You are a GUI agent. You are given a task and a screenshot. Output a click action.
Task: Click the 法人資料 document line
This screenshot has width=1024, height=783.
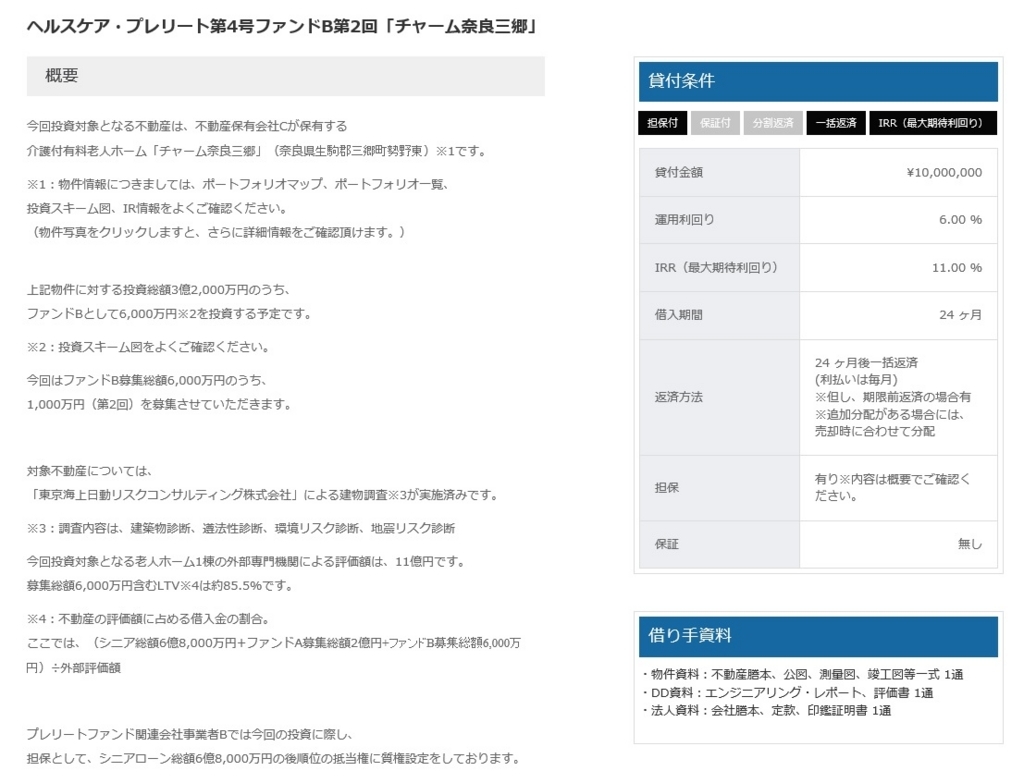coord(767,711)
